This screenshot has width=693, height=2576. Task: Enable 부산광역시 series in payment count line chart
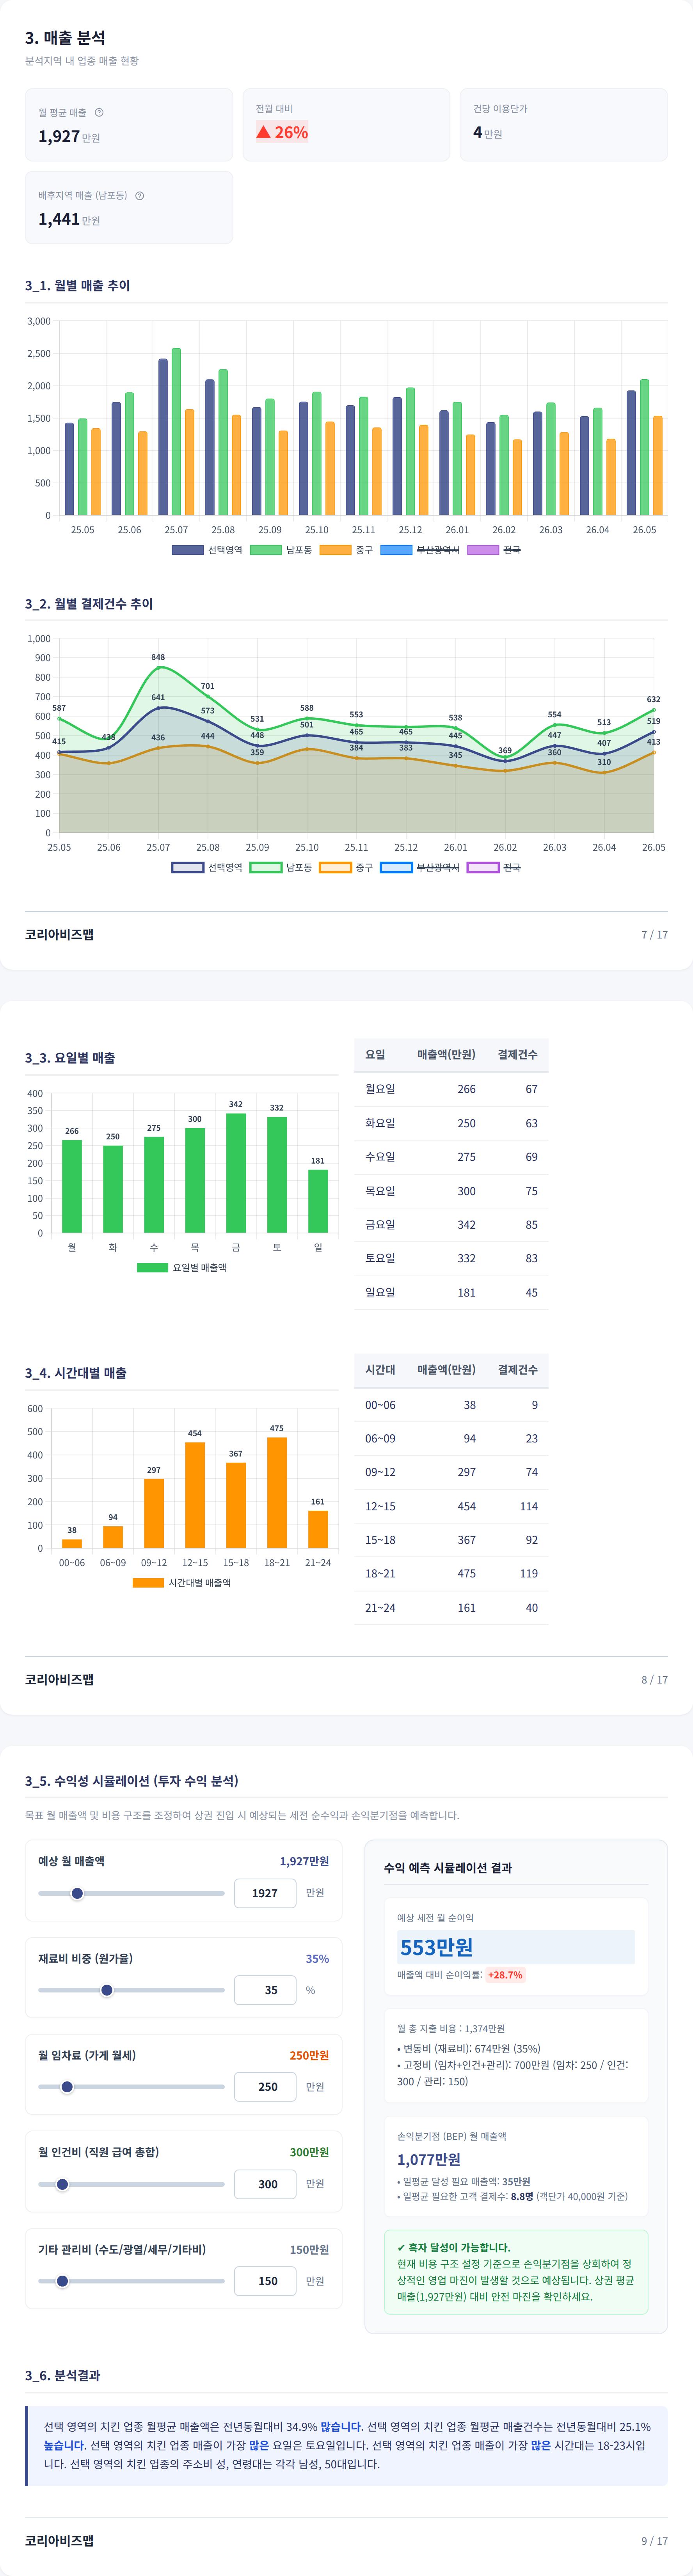420,867
